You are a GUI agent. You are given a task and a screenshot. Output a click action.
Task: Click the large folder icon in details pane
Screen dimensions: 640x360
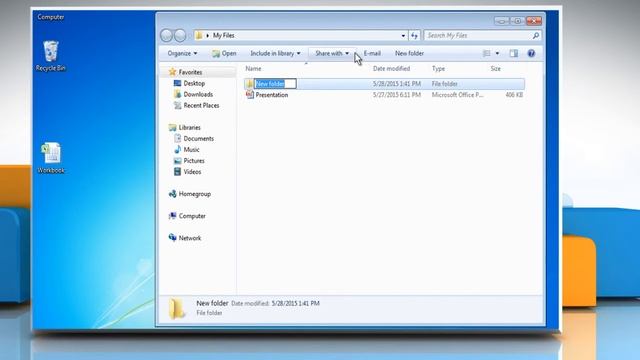pyautogui.click(x=177, y=308)
